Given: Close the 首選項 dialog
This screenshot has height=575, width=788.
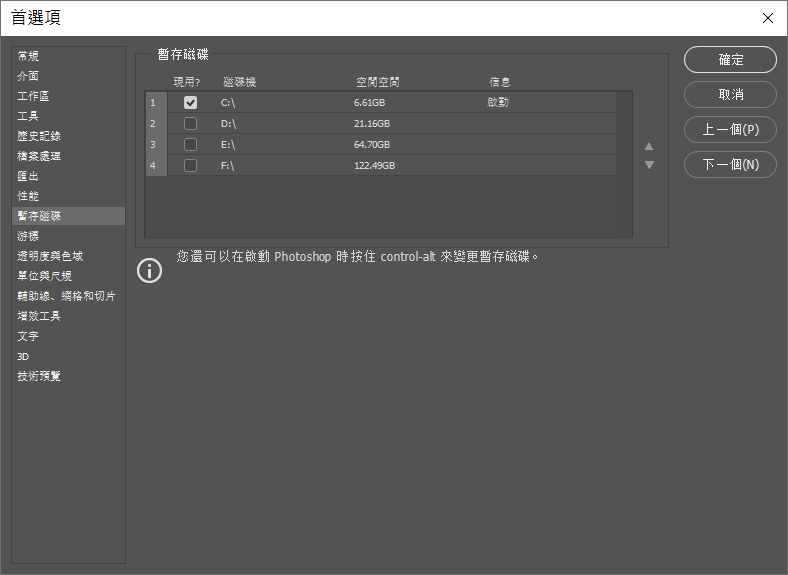Looking at the screenshot, I should (767, 18).
